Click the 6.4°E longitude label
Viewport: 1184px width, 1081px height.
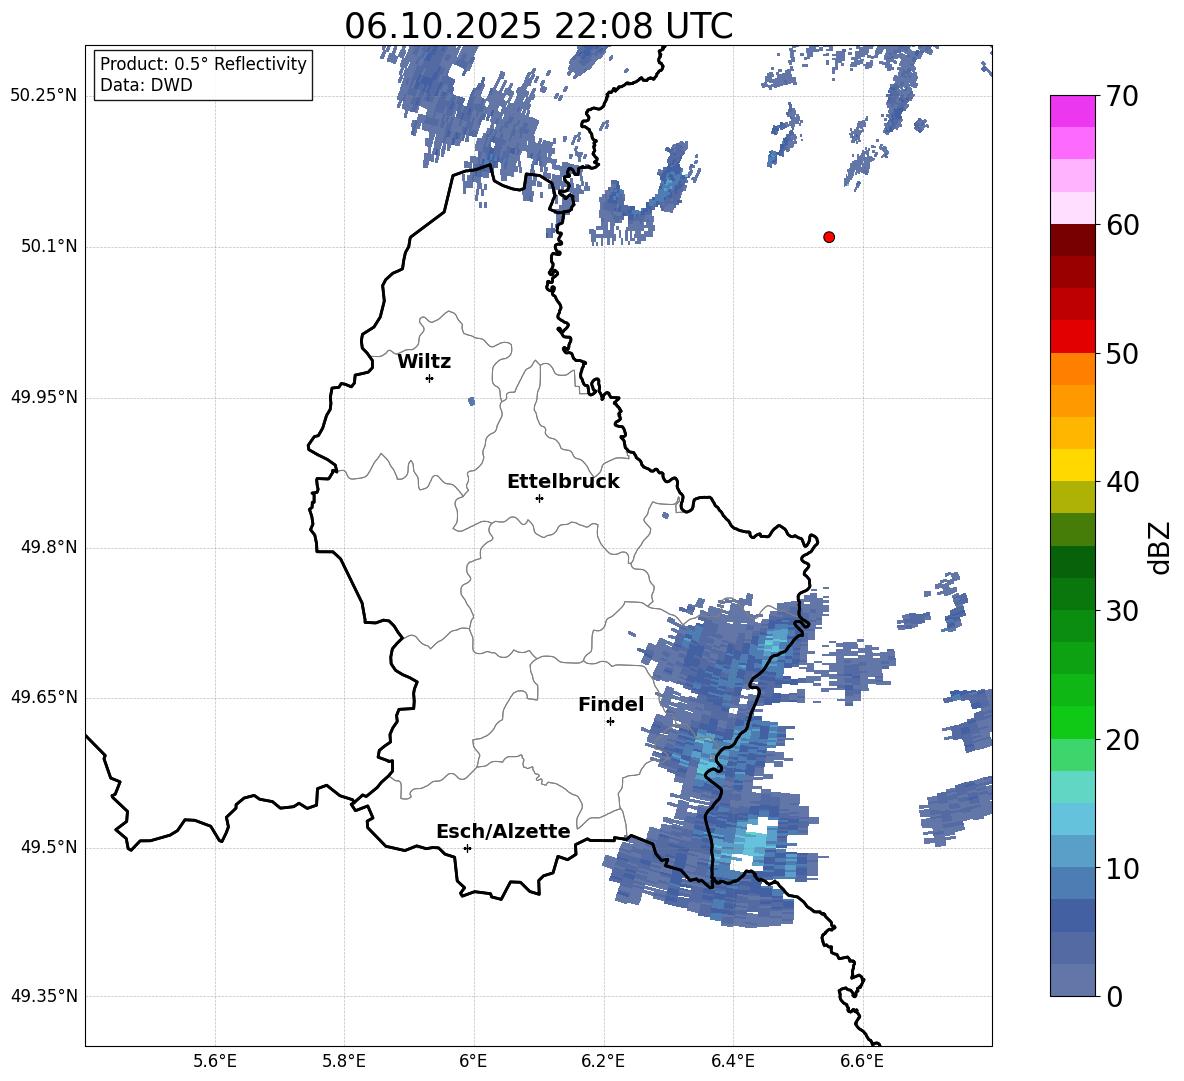coord(733,1061)
